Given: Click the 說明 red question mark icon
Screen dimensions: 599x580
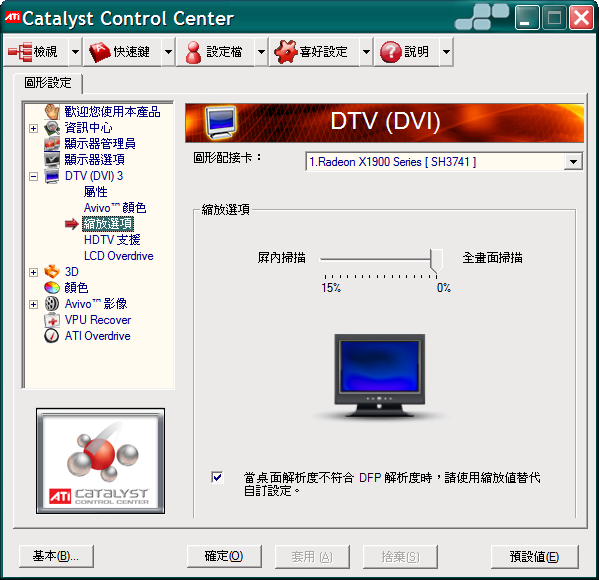Looking at the screenshot, I should pyautogui.click(x=390, y=52).
